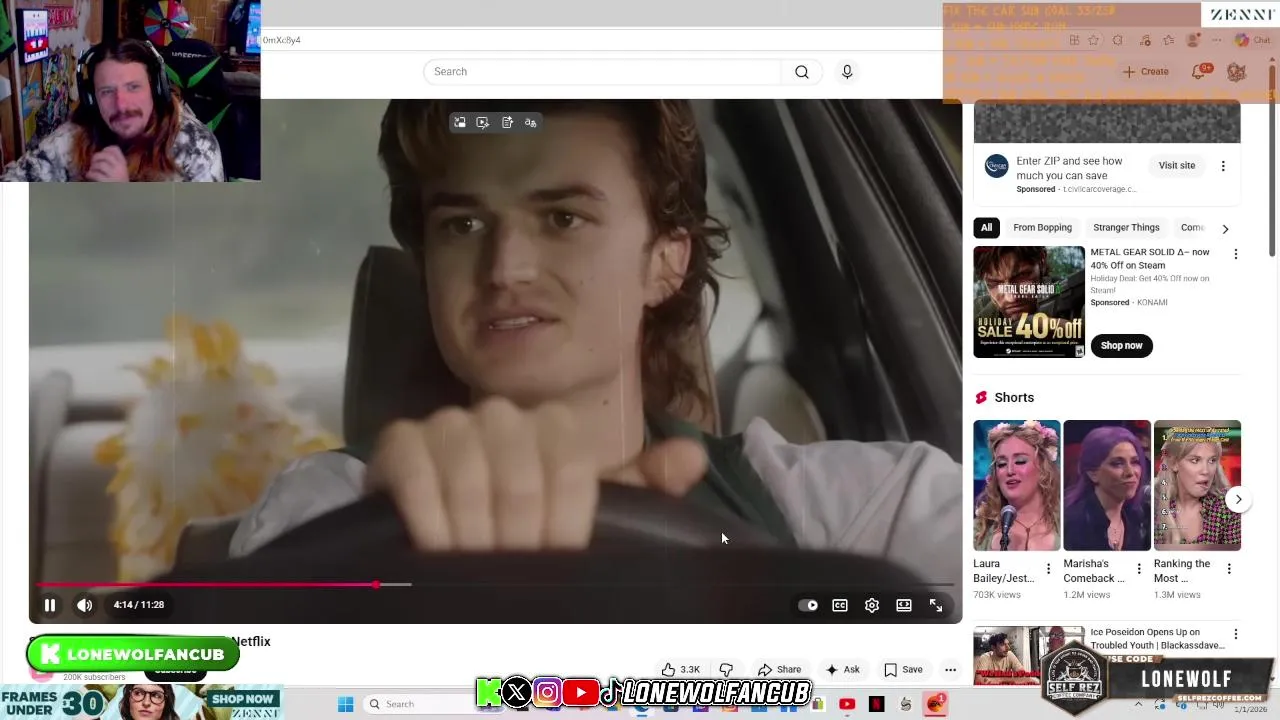Screen dimensions: 1280x720
Task: Toggle the autoplay switch in player
Action: point(808,605)
